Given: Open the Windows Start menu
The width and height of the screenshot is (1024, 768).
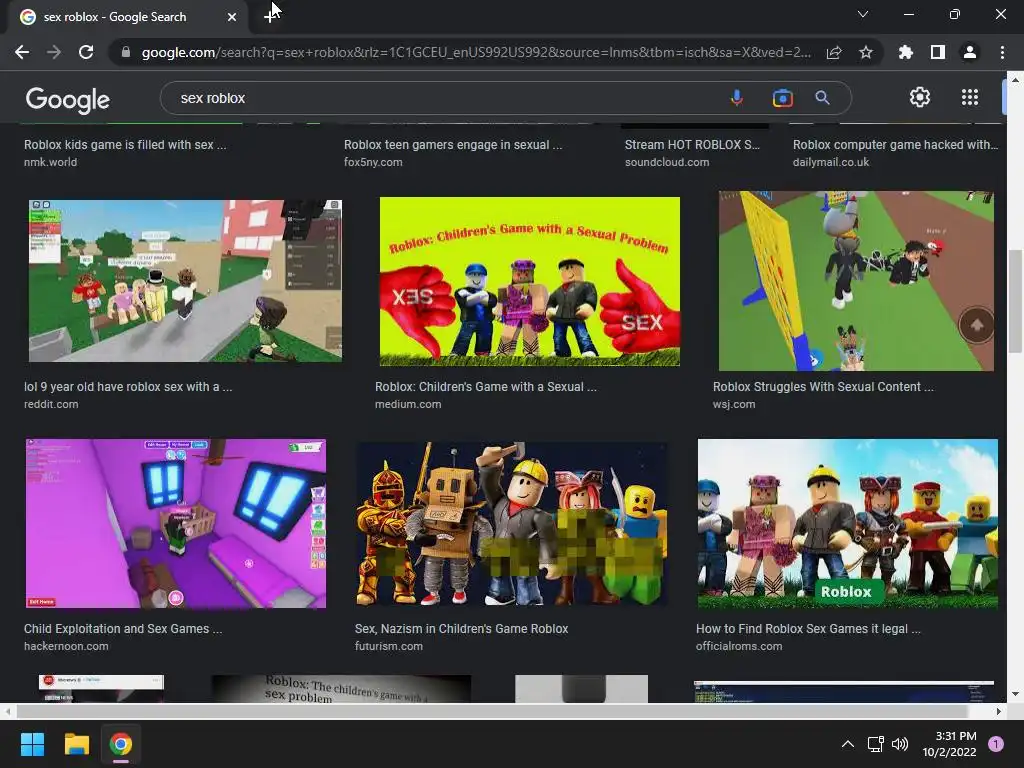Looking at the screenshot, I should click(x=32, y=744).
